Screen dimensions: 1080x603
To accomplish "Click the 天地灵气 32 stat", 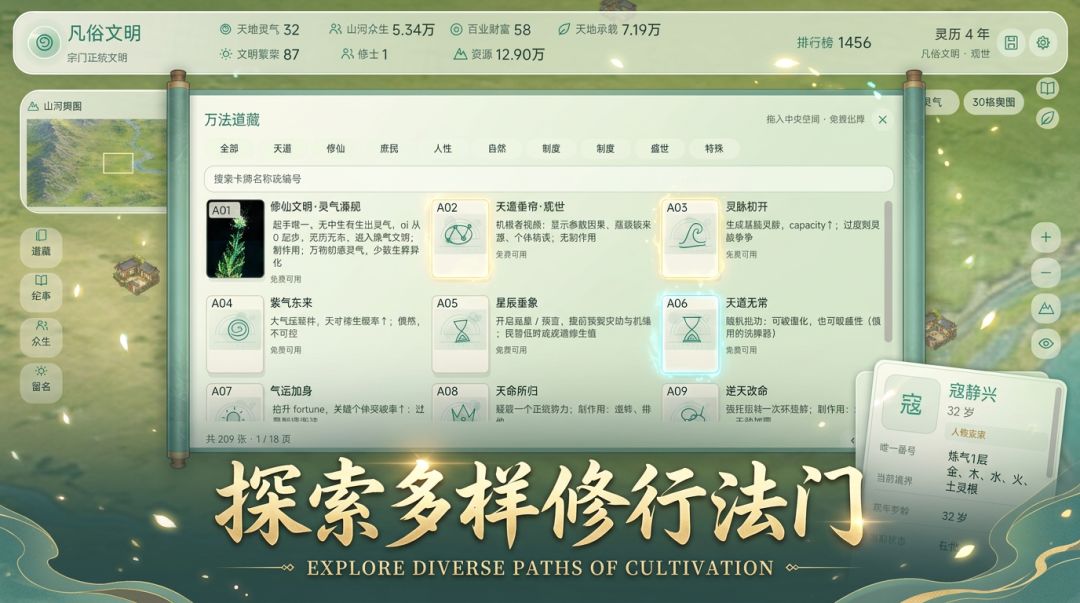I will point(260,30).
